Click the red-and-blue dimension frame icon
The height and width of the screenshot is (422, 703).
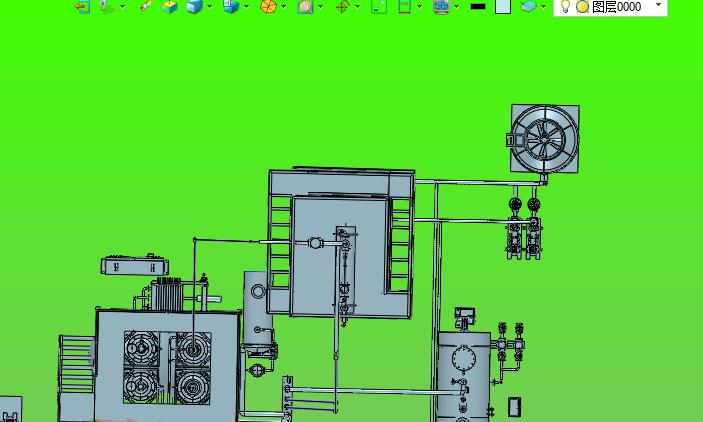404,6
